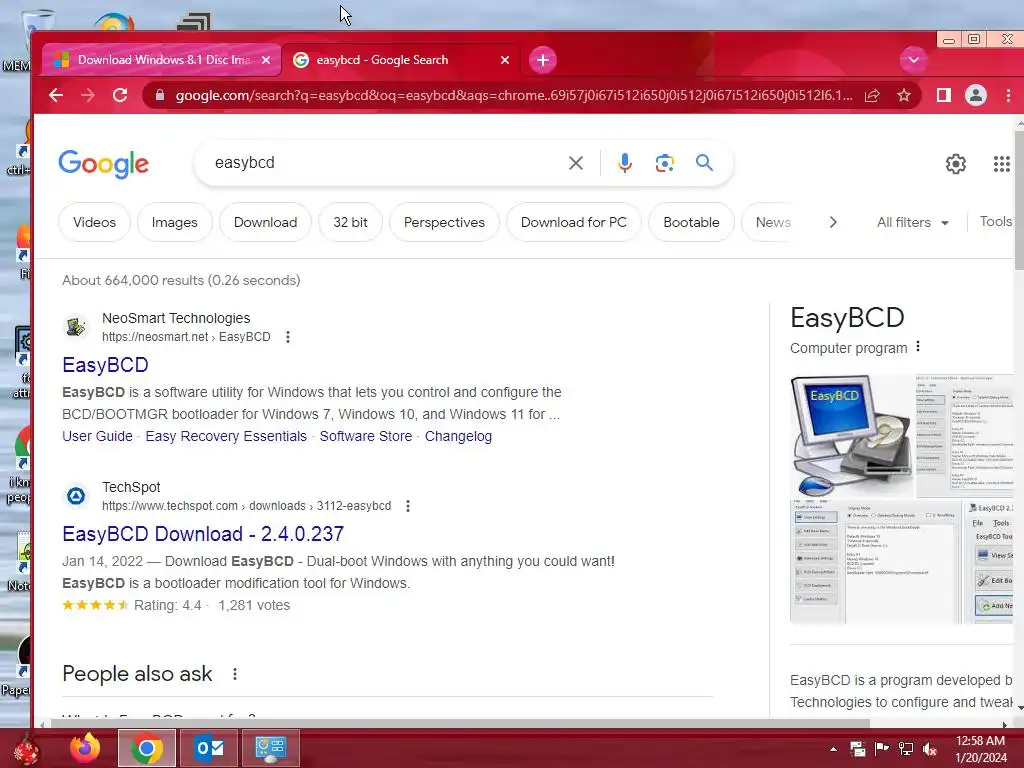Viewport: 1024px width, 768px height.
Task: Click the Start orb ornament button
Action: click(x=26, y=750)
